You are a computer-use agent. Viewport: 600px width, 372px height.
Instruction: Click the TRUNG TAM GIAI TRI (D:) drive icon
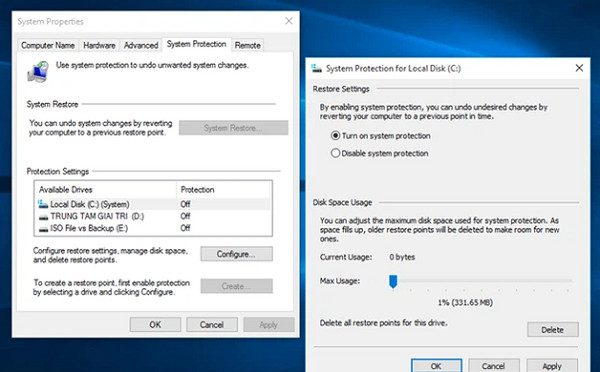click(44, 217)
